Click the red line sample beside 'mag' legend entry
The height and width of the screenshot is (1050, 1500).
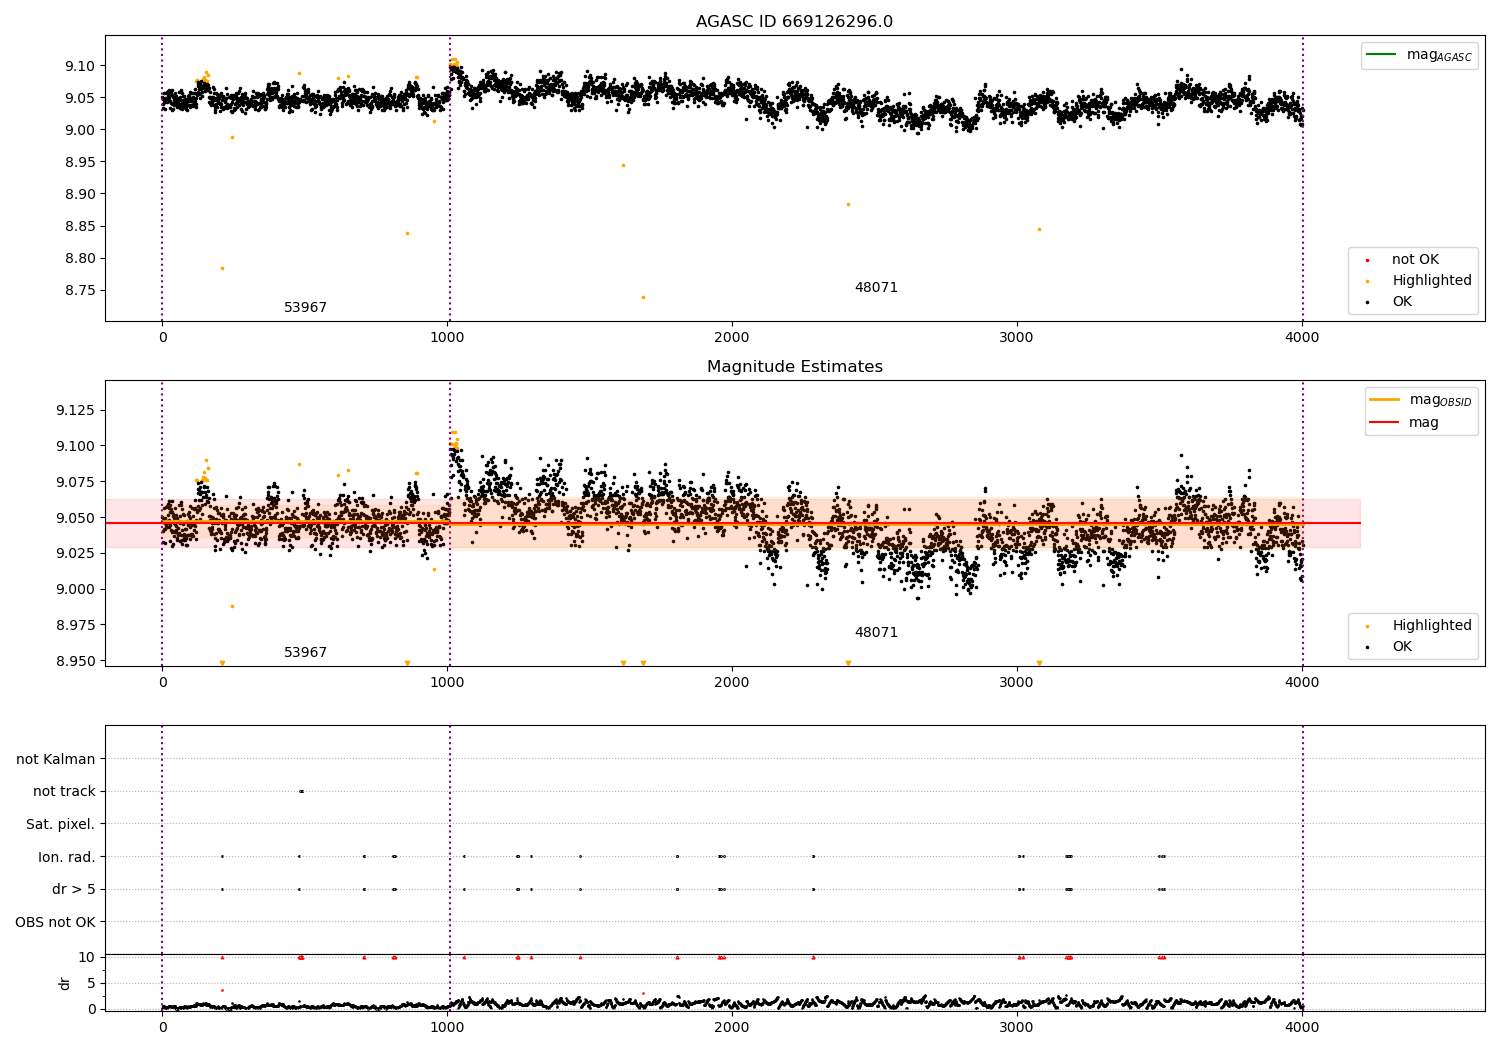(1384, 422)
